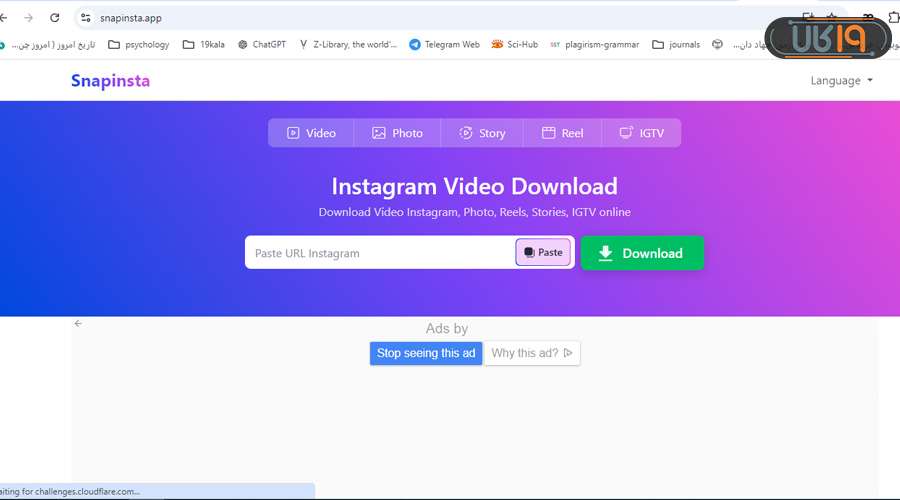Image resolution: width=900 pixels, height=500 pixels.
Task: Open site information icon in address bar
Action: 86,18
